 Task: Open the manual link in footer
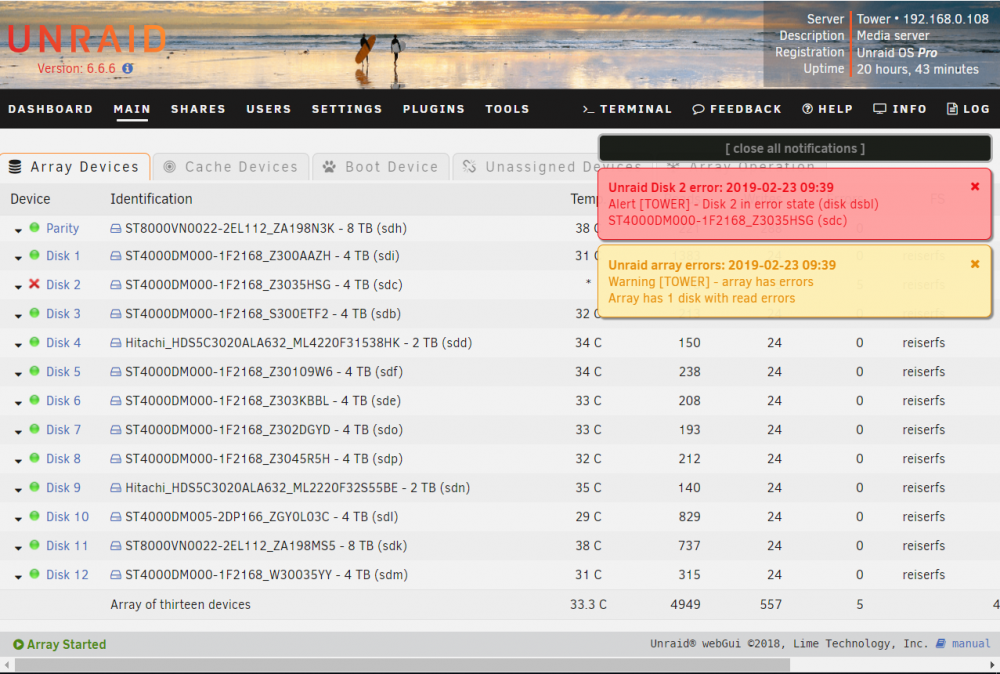click(x=971, y=644)
